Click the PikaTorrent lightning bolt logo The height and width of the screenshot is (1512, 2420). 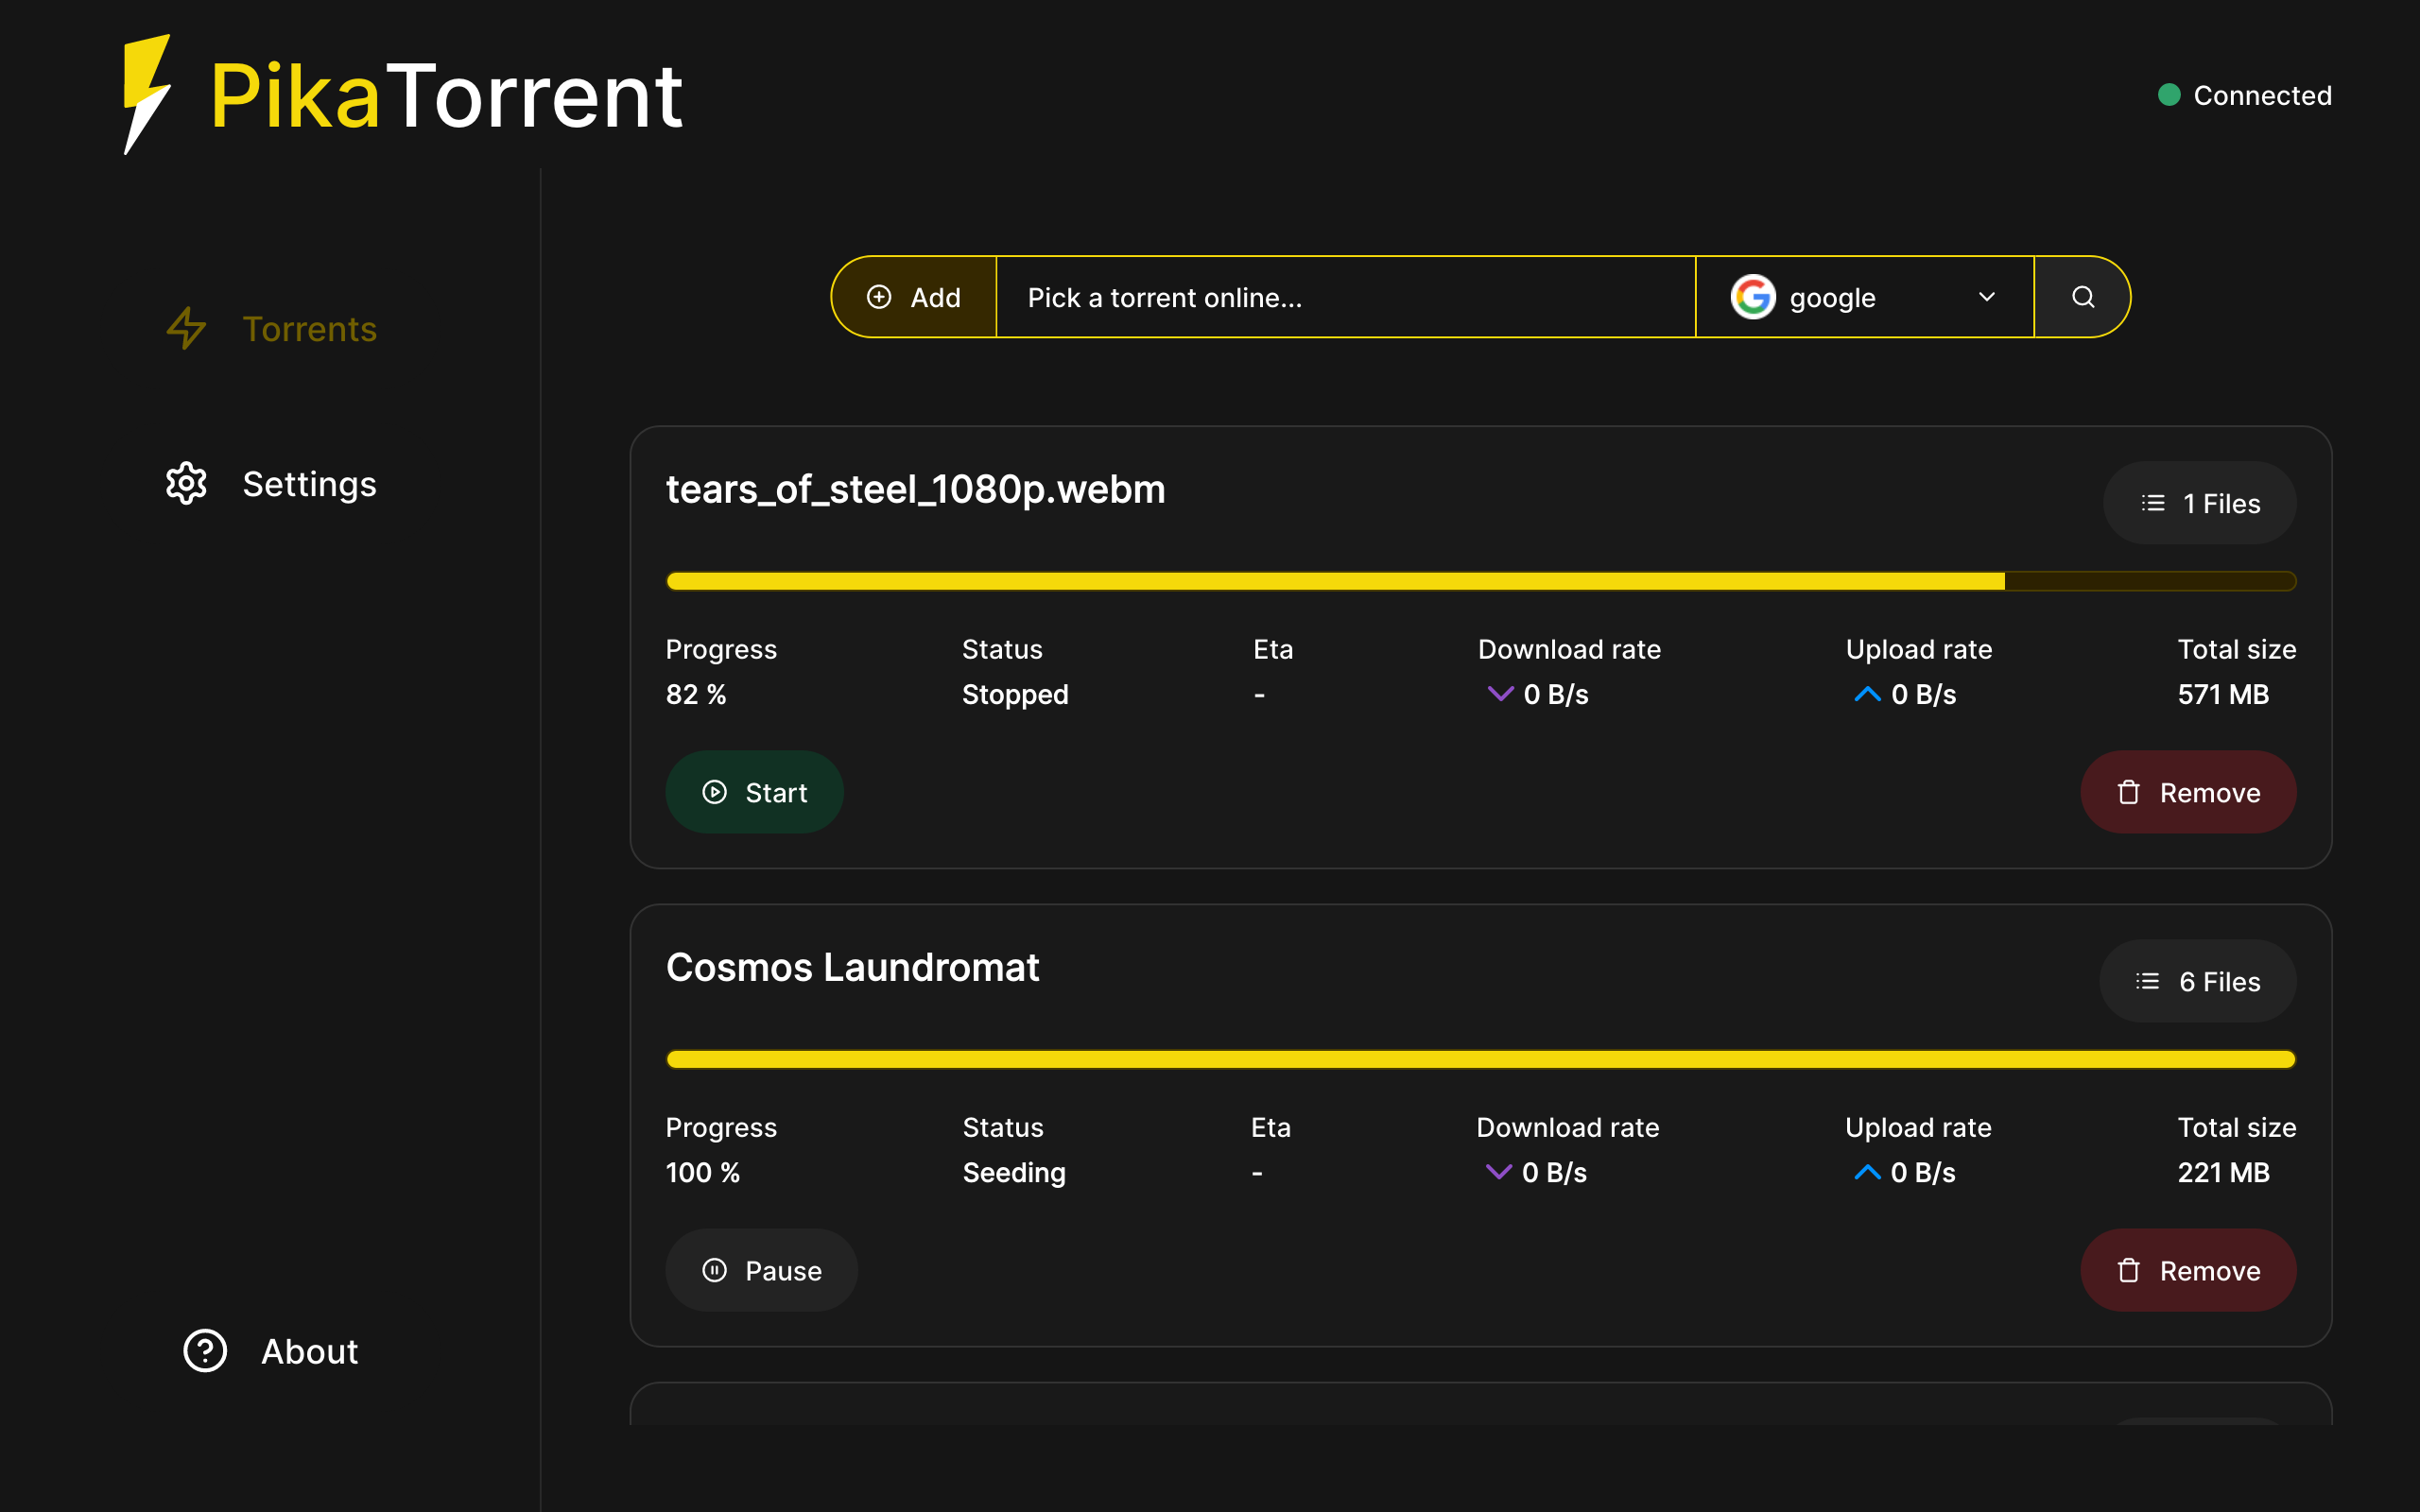tap(147, 95)
